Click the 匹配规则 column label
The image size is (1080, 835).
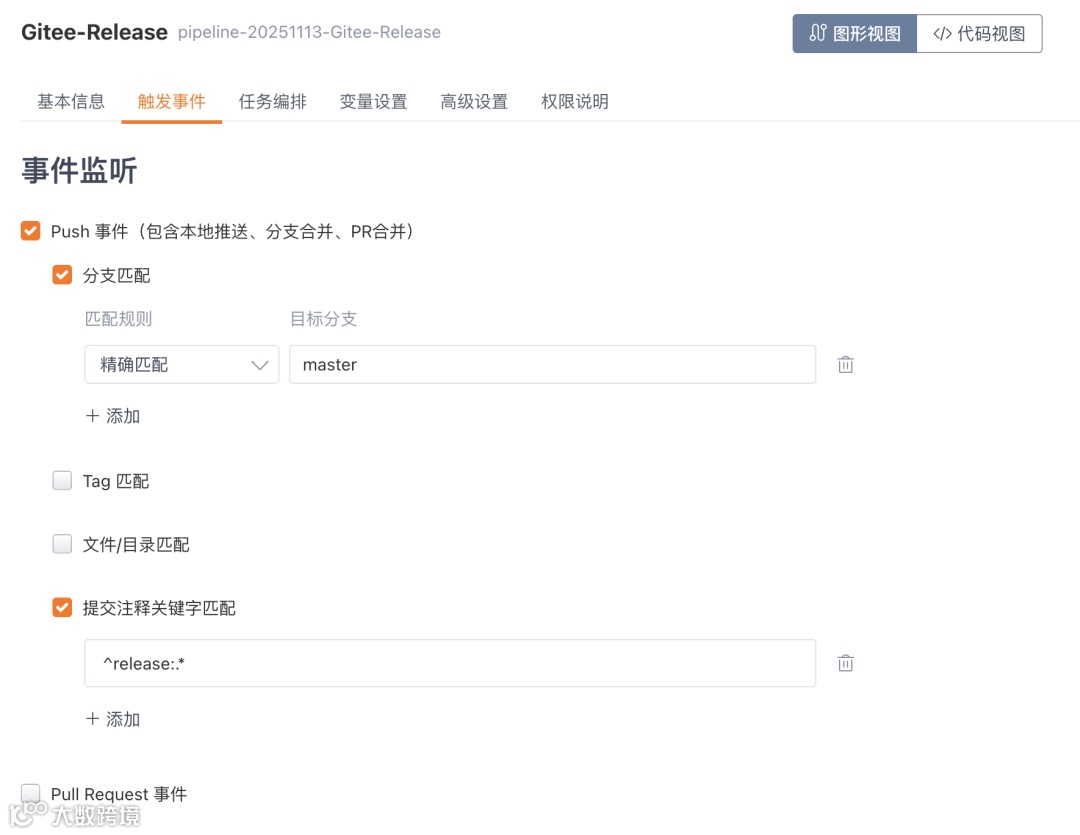tap(118, 319)
